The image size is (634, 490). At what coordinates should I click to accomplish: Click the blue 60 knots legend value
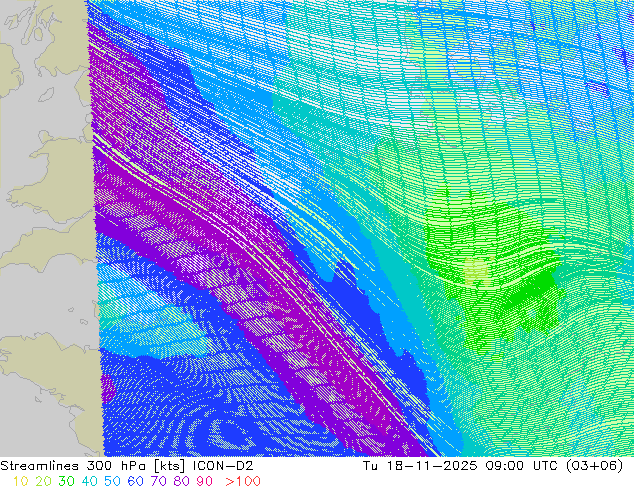point(135,481)
